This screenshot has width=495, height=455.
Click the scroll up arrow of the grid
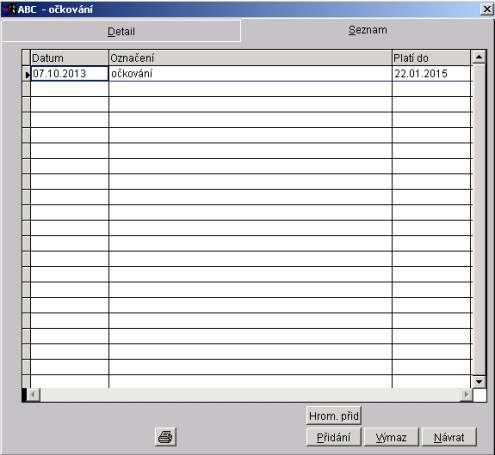tap(479, 57)
